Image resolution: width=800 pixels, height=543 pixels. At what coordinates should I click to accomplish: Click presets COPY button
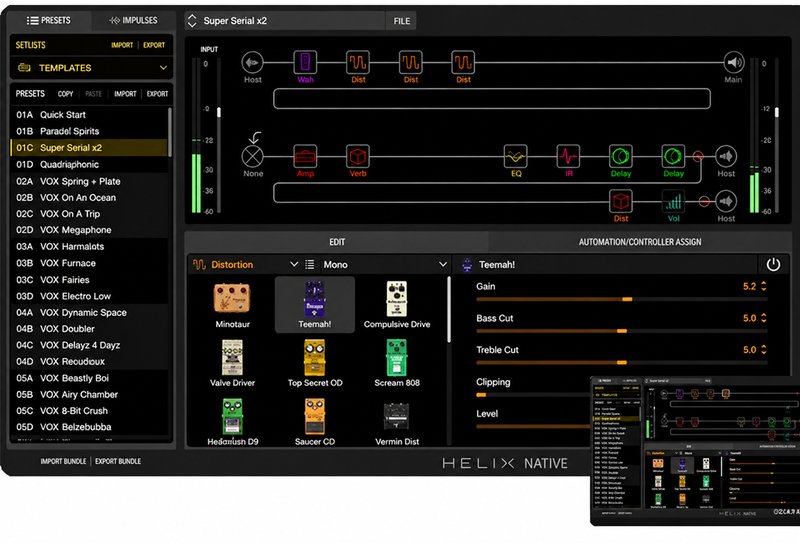[65, 94]
